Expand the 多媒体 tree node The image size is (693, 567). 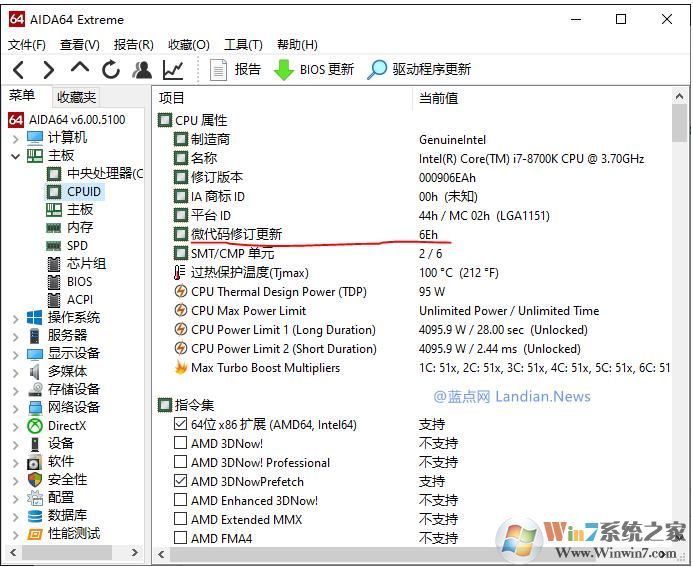(x=16, y=373)
